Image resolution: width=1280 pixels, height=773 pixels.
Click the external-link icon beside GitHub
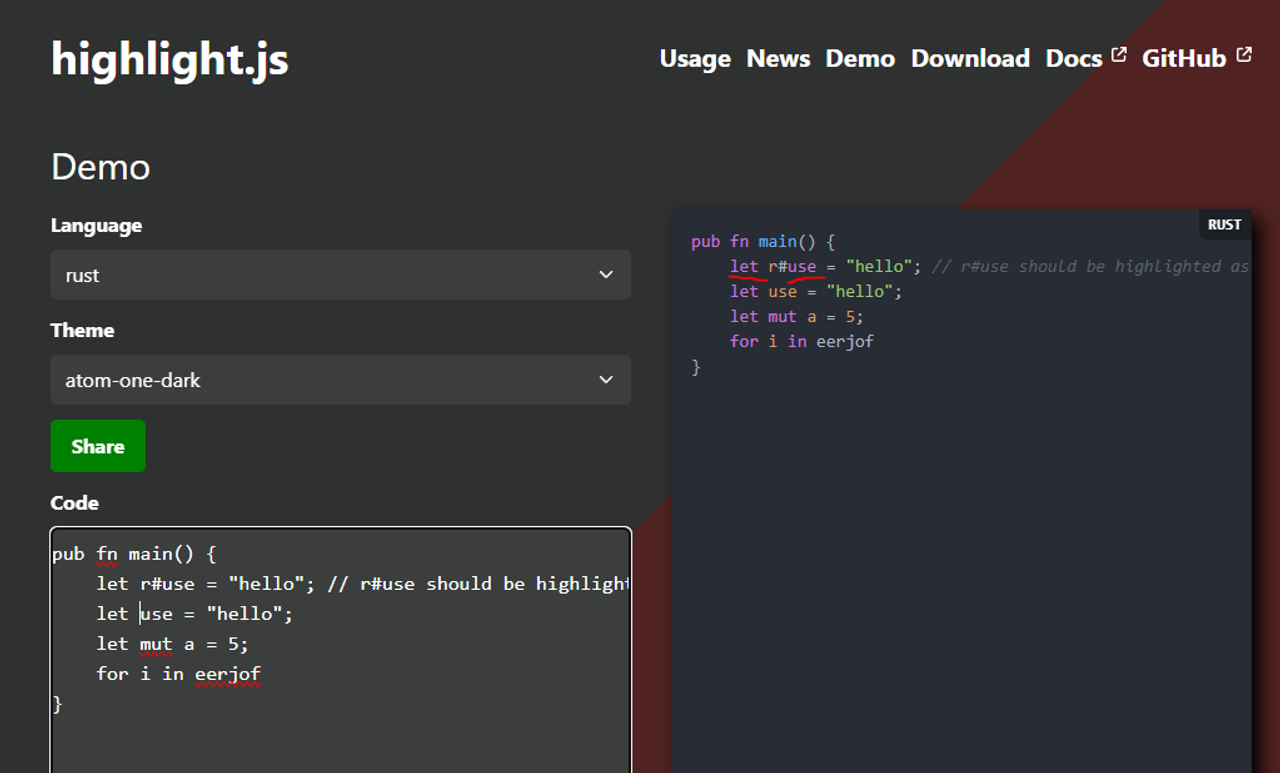pos(1244,54)
